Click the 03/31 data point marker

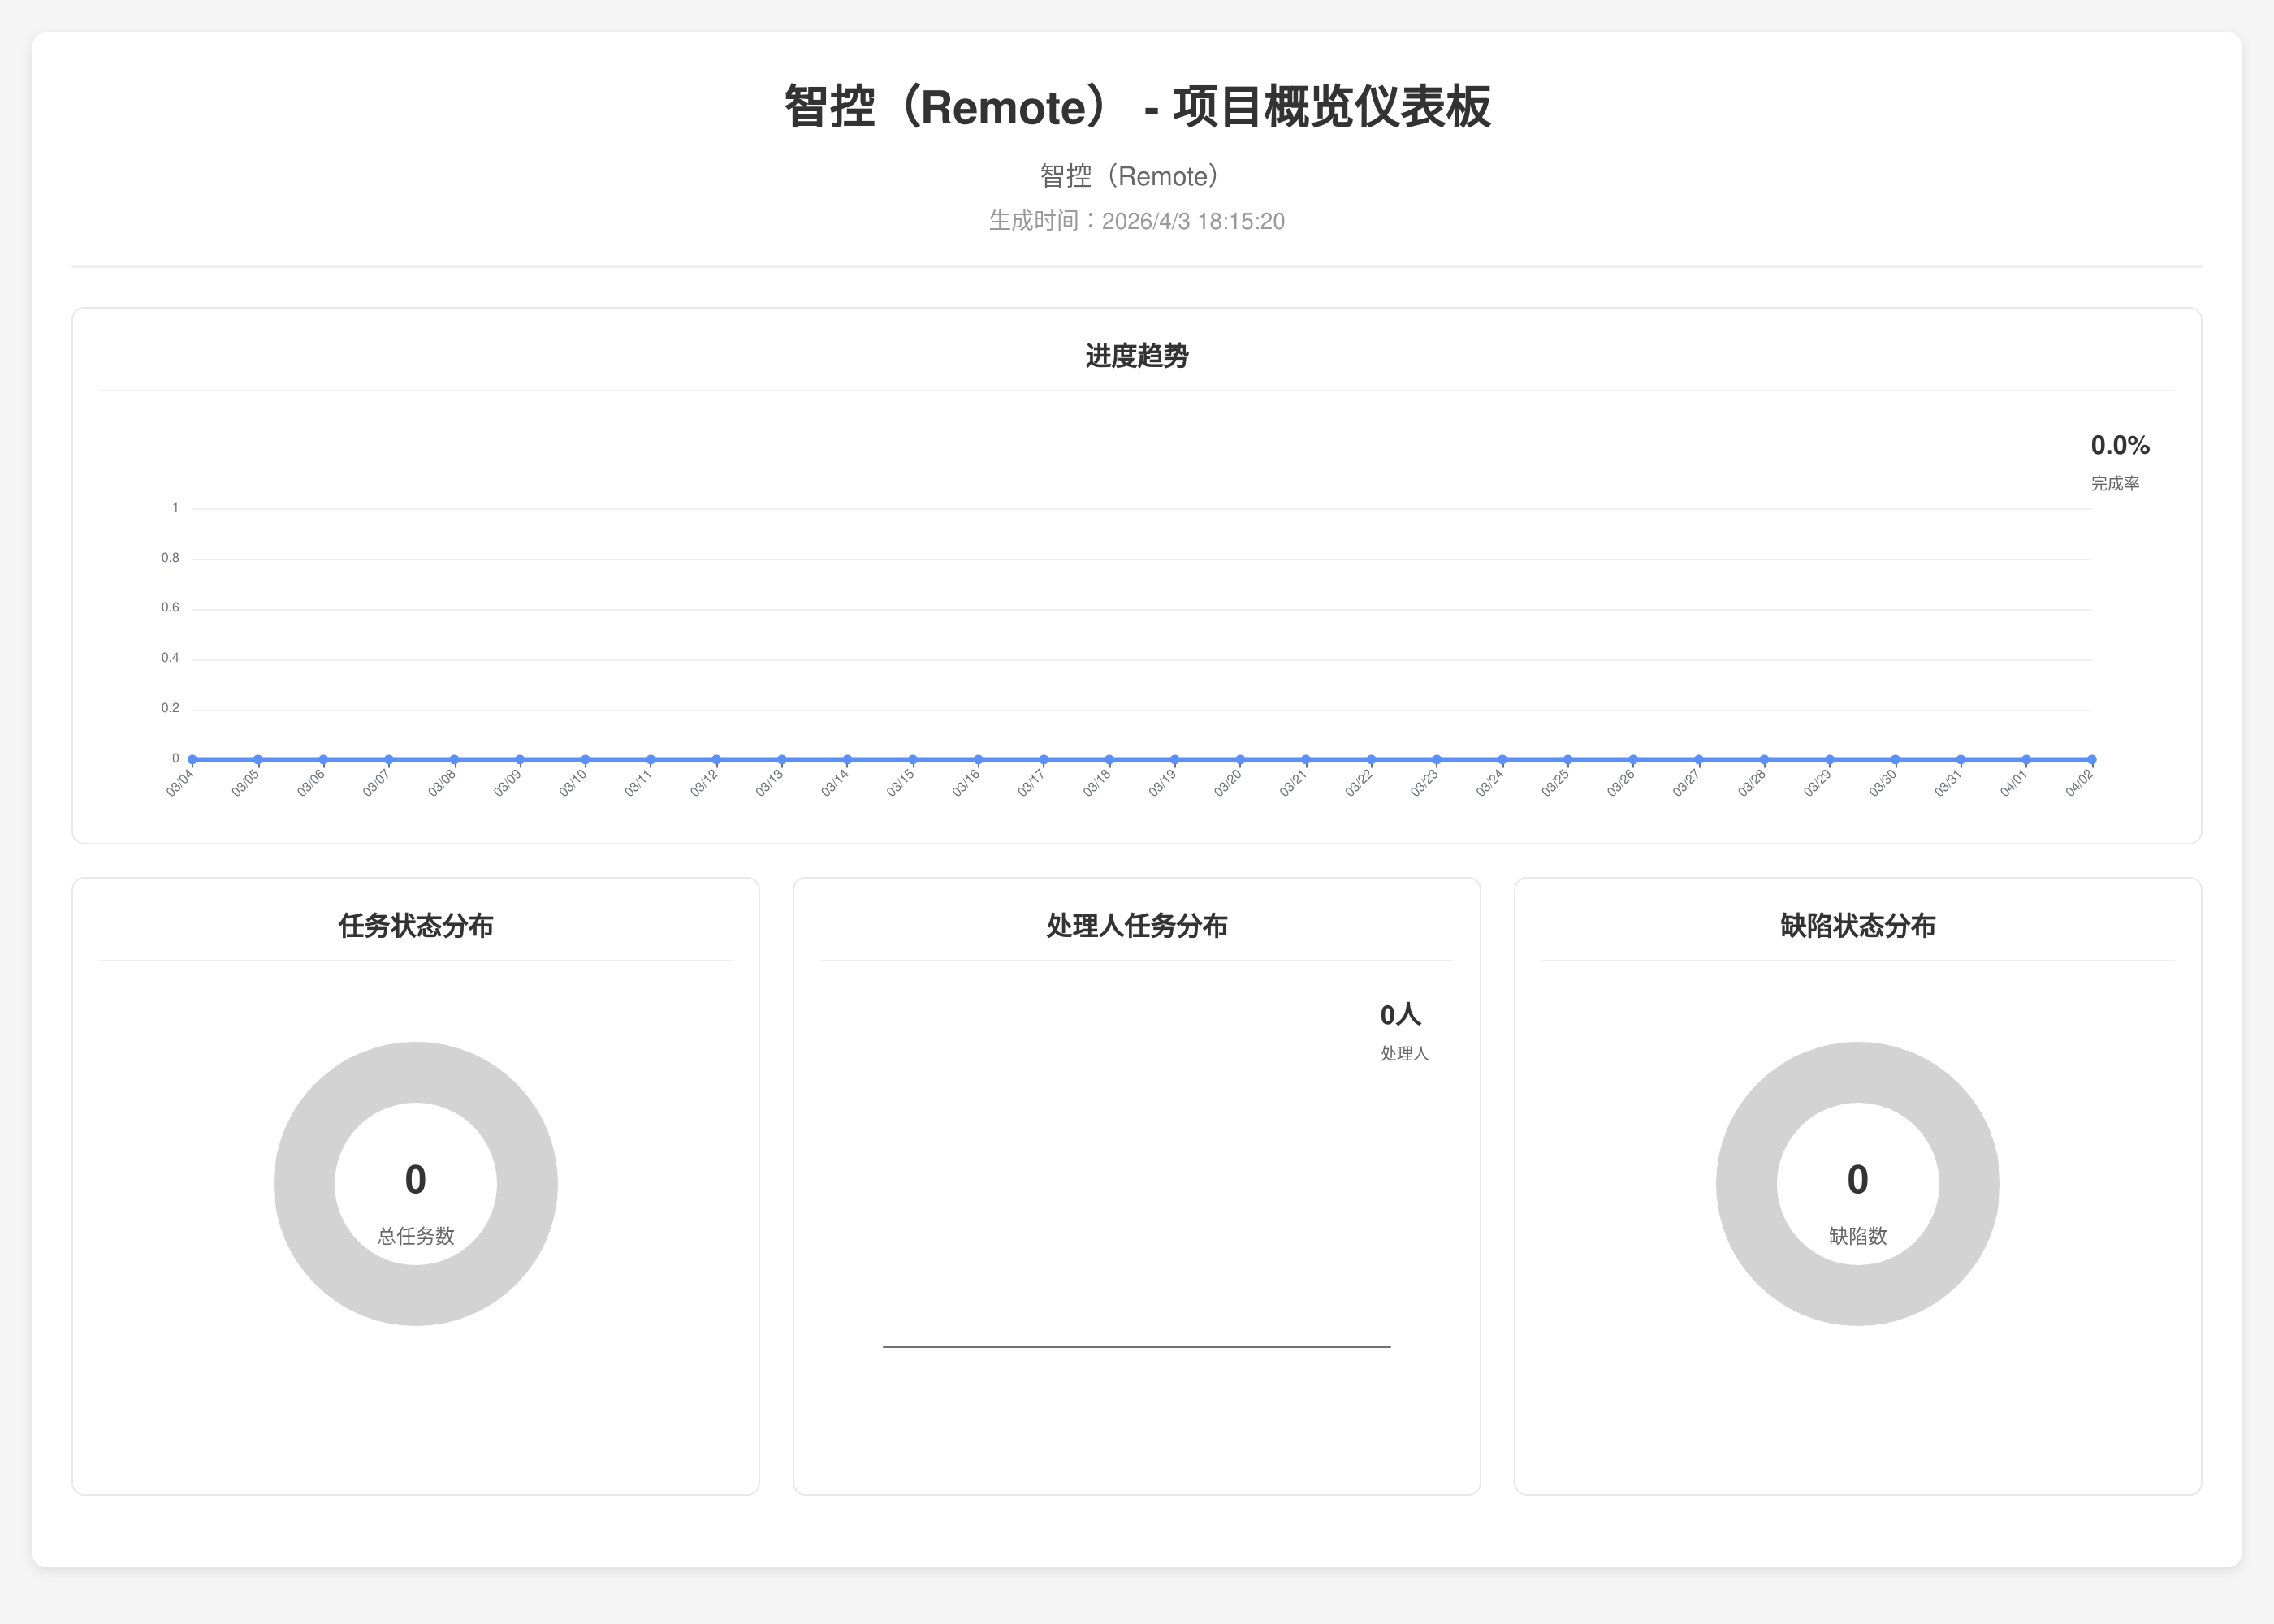[x=1960, y=759]
